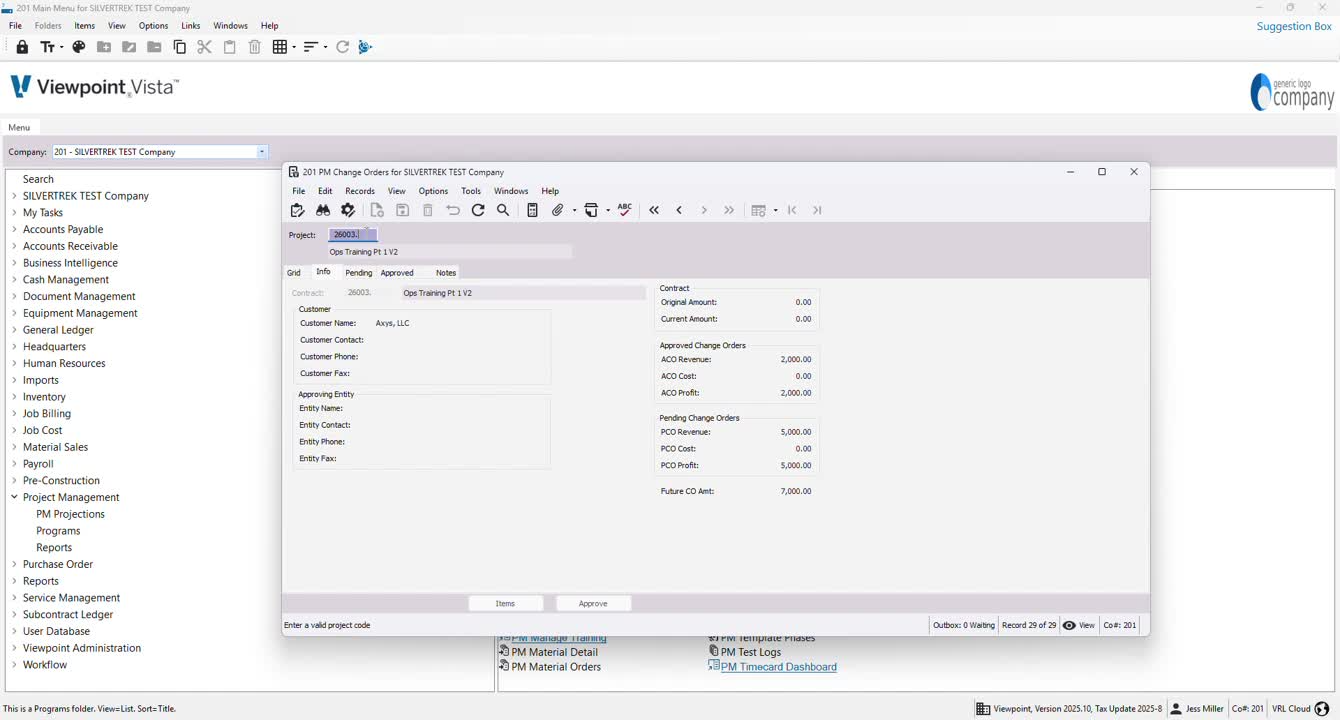
Task: Open the color palette theme icon
Action: (x=79, y=47)
